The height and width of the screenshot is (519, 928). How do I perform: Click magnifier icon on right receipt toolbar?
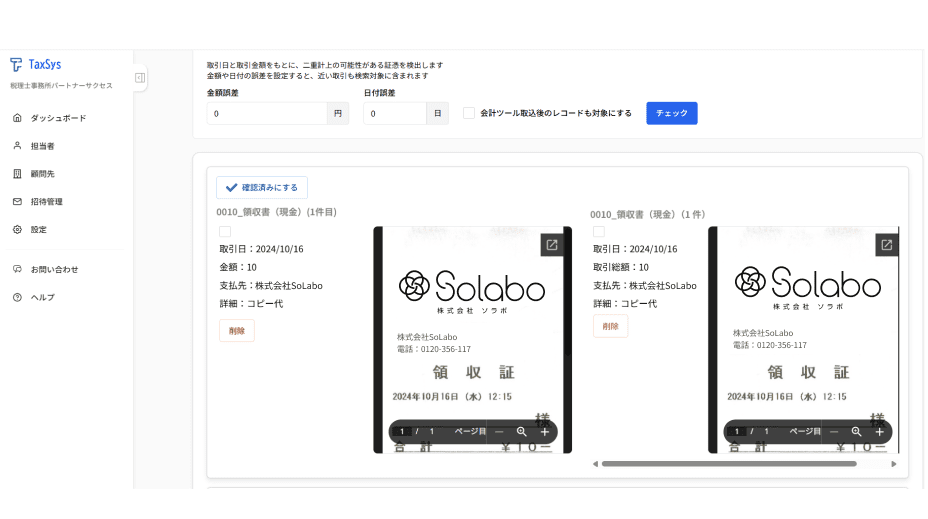[x=856, y=432]
